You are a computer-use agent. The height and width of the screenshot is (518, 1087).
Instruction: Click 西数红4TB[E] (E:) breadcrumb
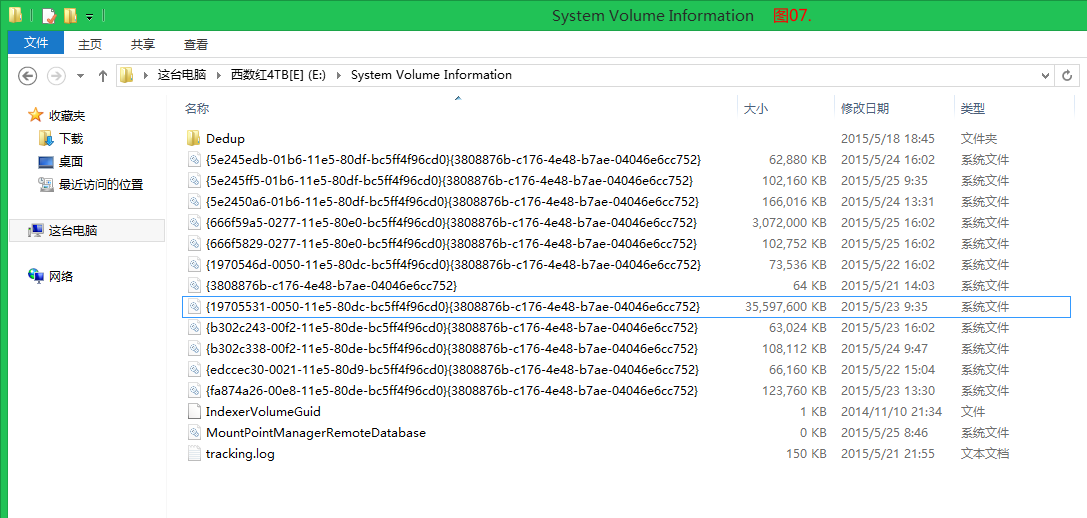[x=278, y=75]
